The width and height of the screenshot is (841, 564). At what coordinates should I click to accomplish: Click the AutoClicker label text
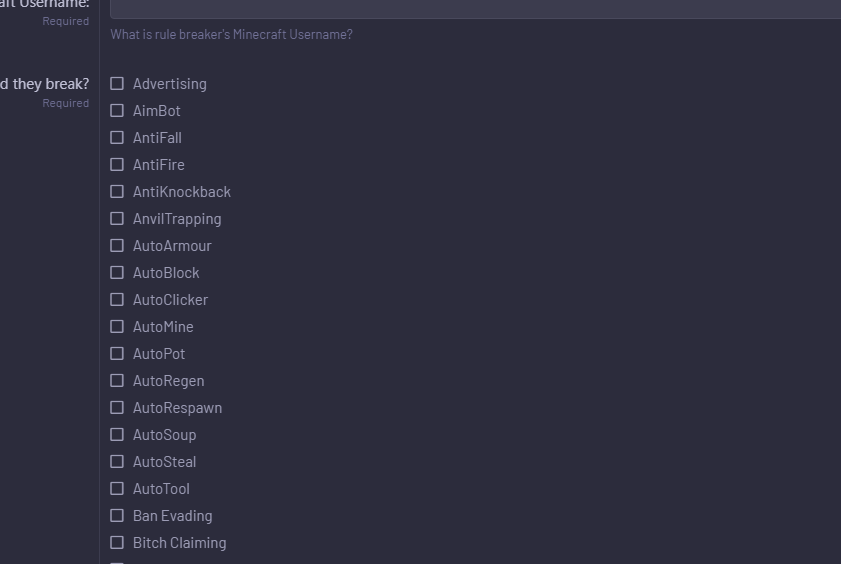point(171,300)
